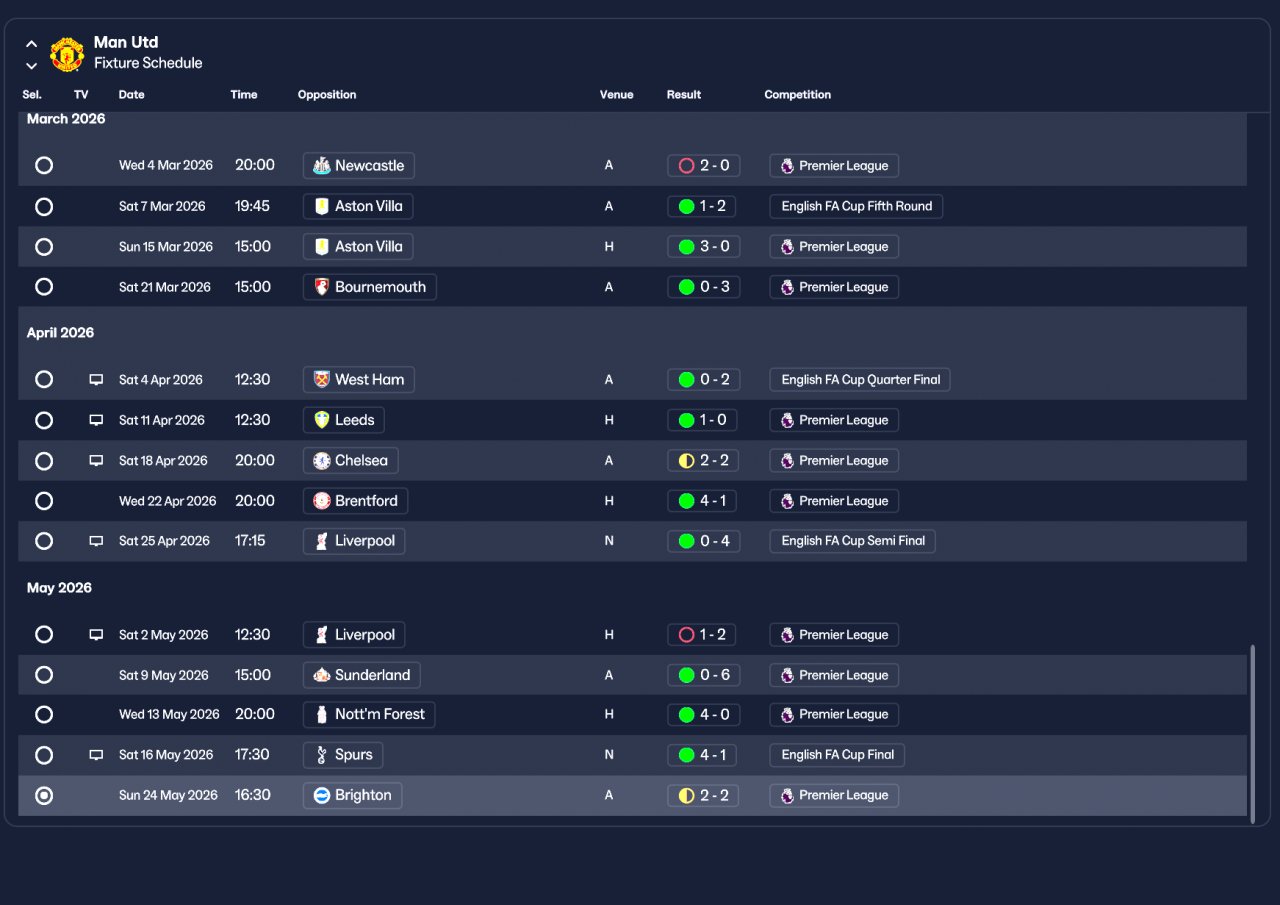Click the TV icon for Spurs fixture
1280x905 pixels.
click(x=96, y=755)
